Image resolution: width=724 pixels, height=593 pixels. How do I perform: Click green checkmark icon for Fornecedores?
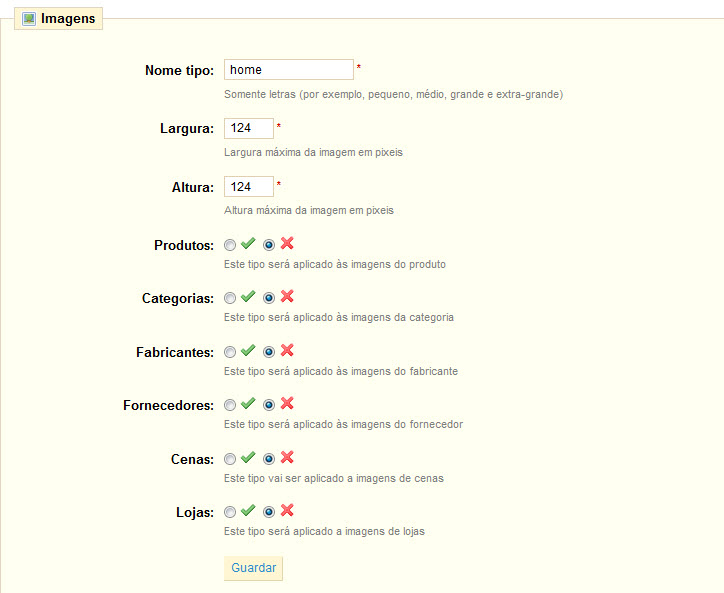click(248, 404)
